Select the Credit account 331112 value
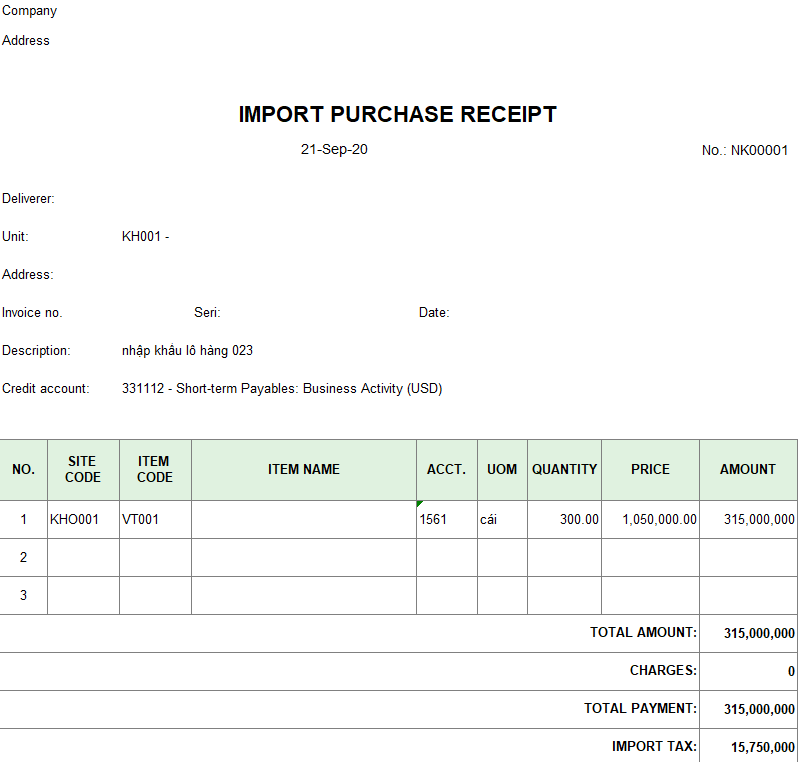The height and width of the screenshot is (762, 803). (281, 389)
